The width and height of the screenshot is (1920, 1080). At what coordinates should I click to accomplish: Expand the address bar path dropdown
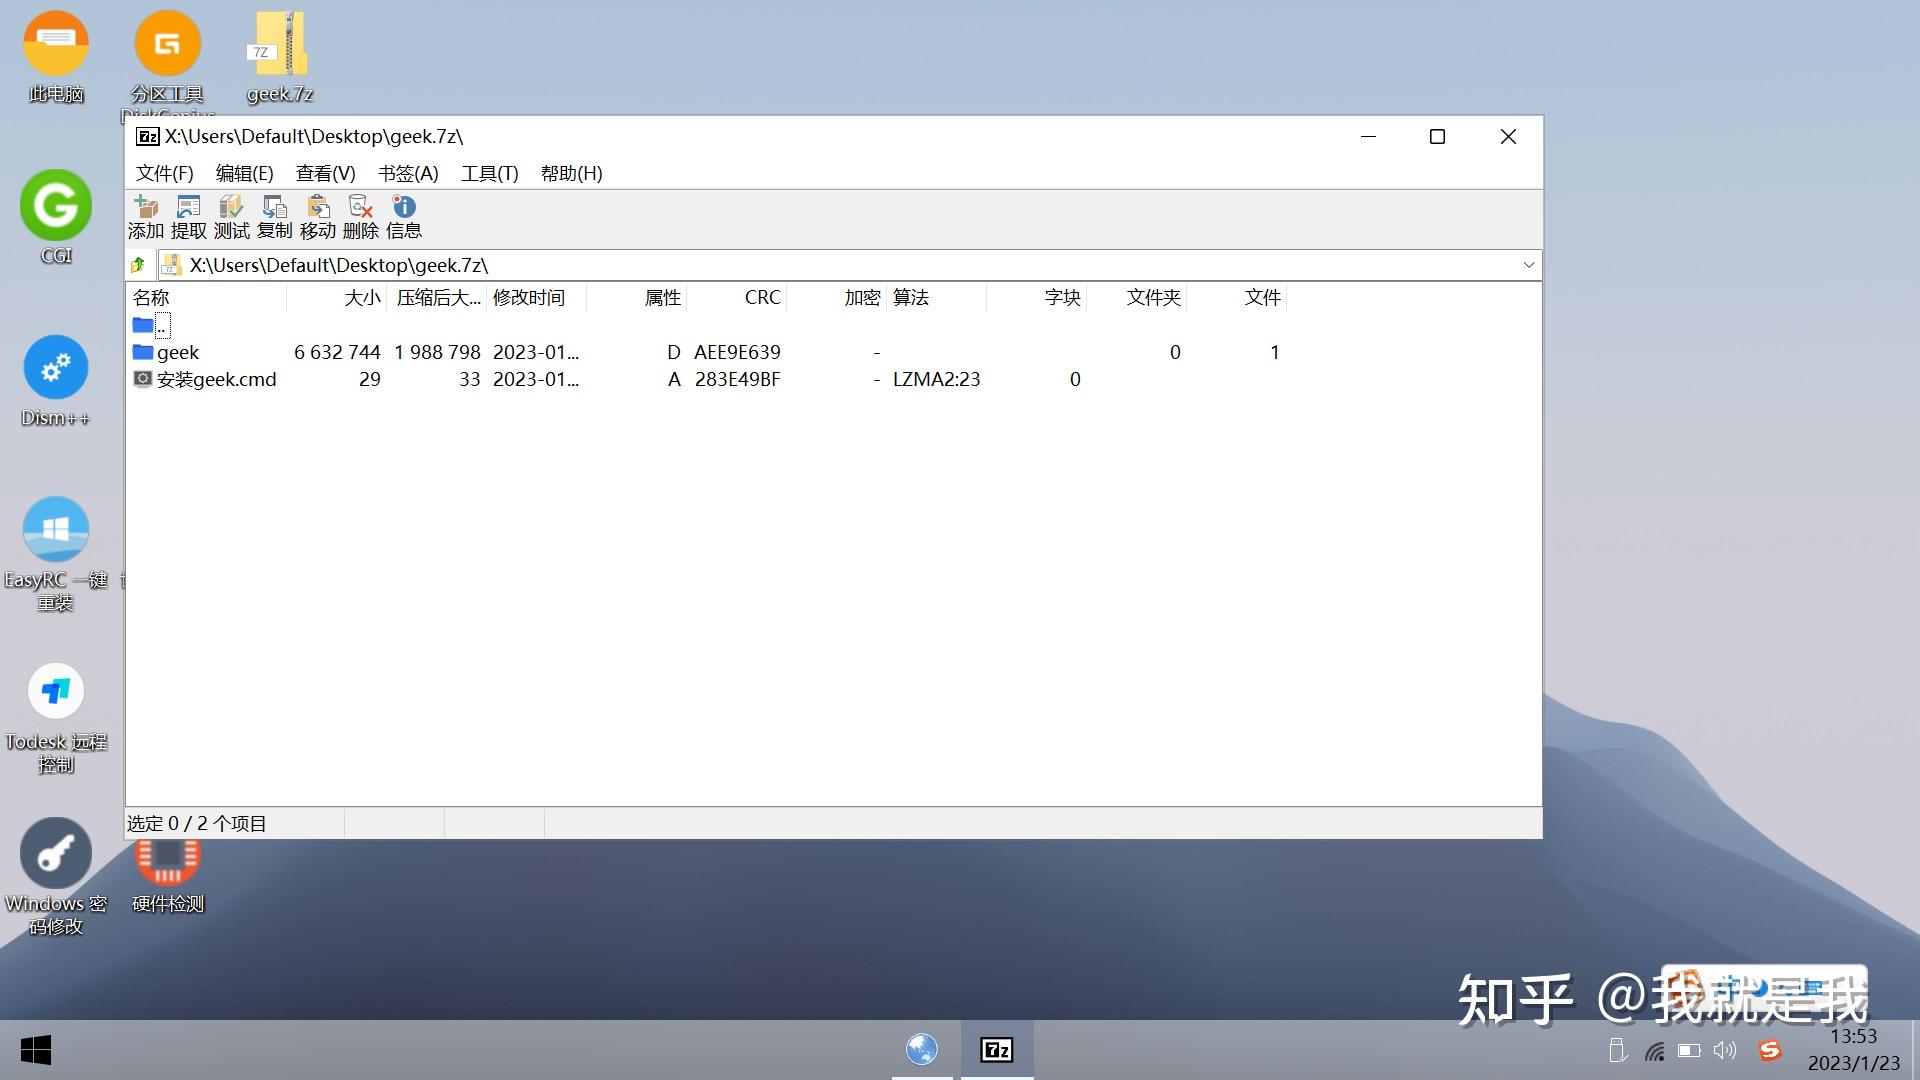tap(1528, 265)
